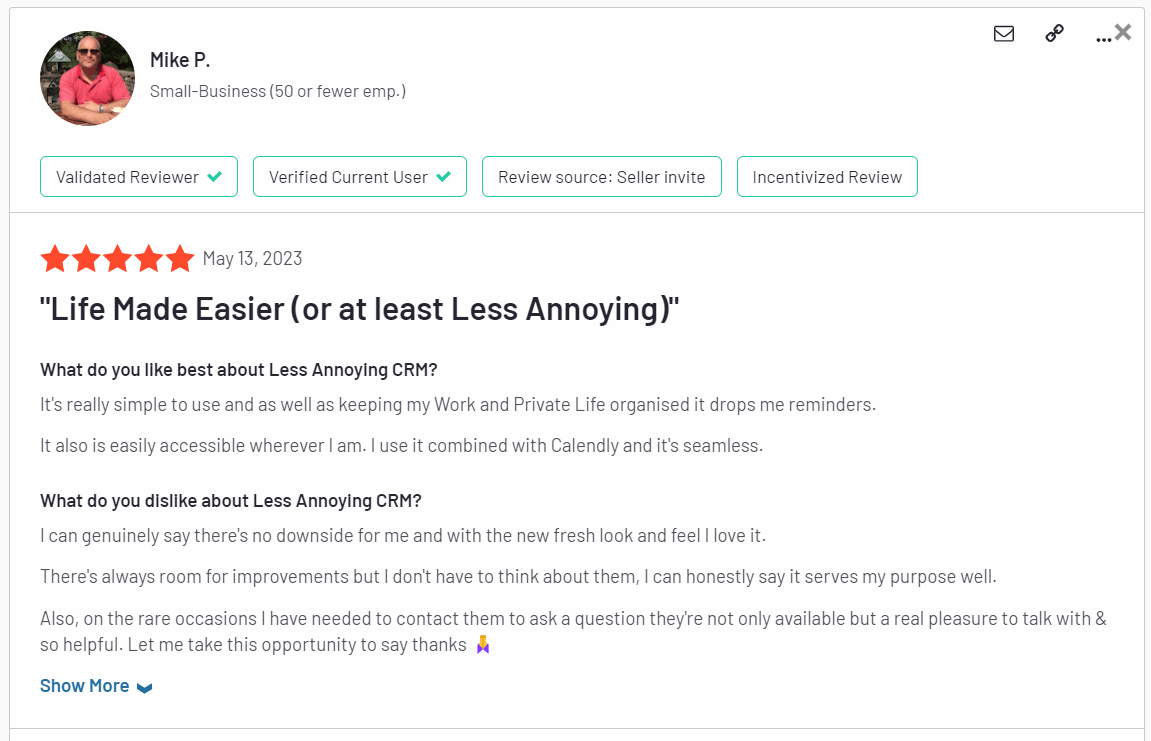
Task: Click the green checkmark on Validated Reviewer
Action: point(214,176)
